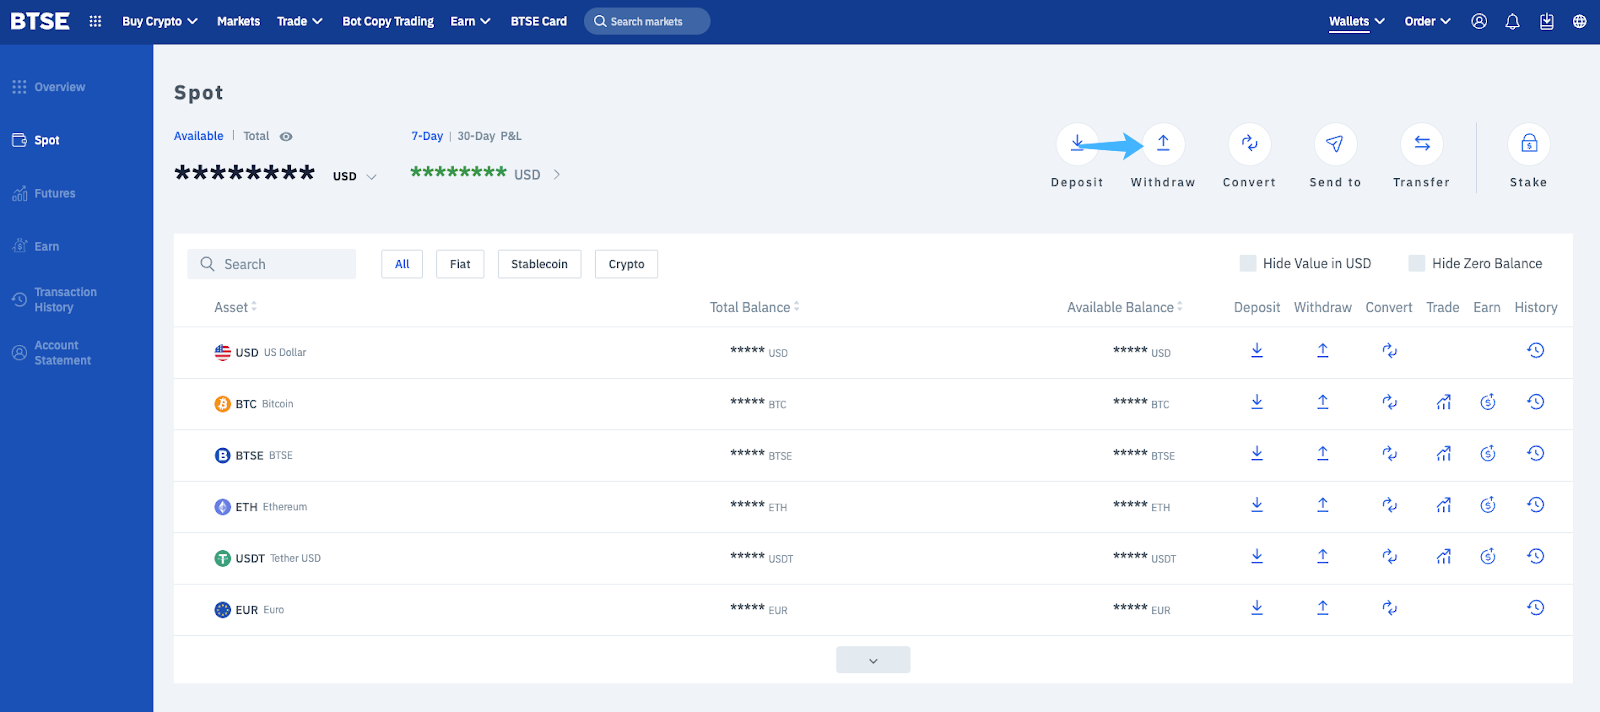Viewport: 1600px width, 712px height.
Task: Expand the Earn dropdown in header
Action: point(470,21)
